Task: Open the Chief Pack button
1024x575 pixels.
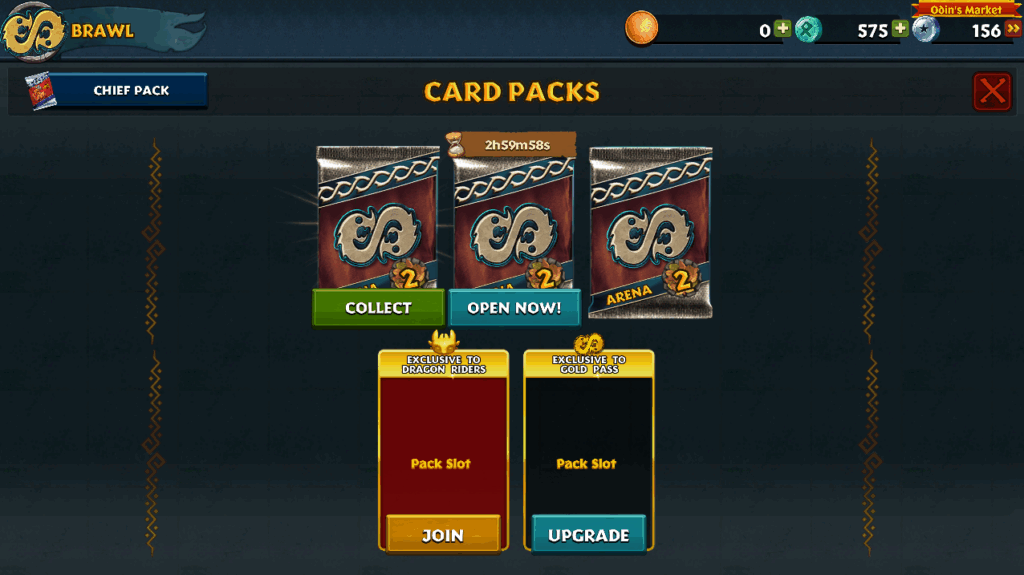Action: [130, 90]
